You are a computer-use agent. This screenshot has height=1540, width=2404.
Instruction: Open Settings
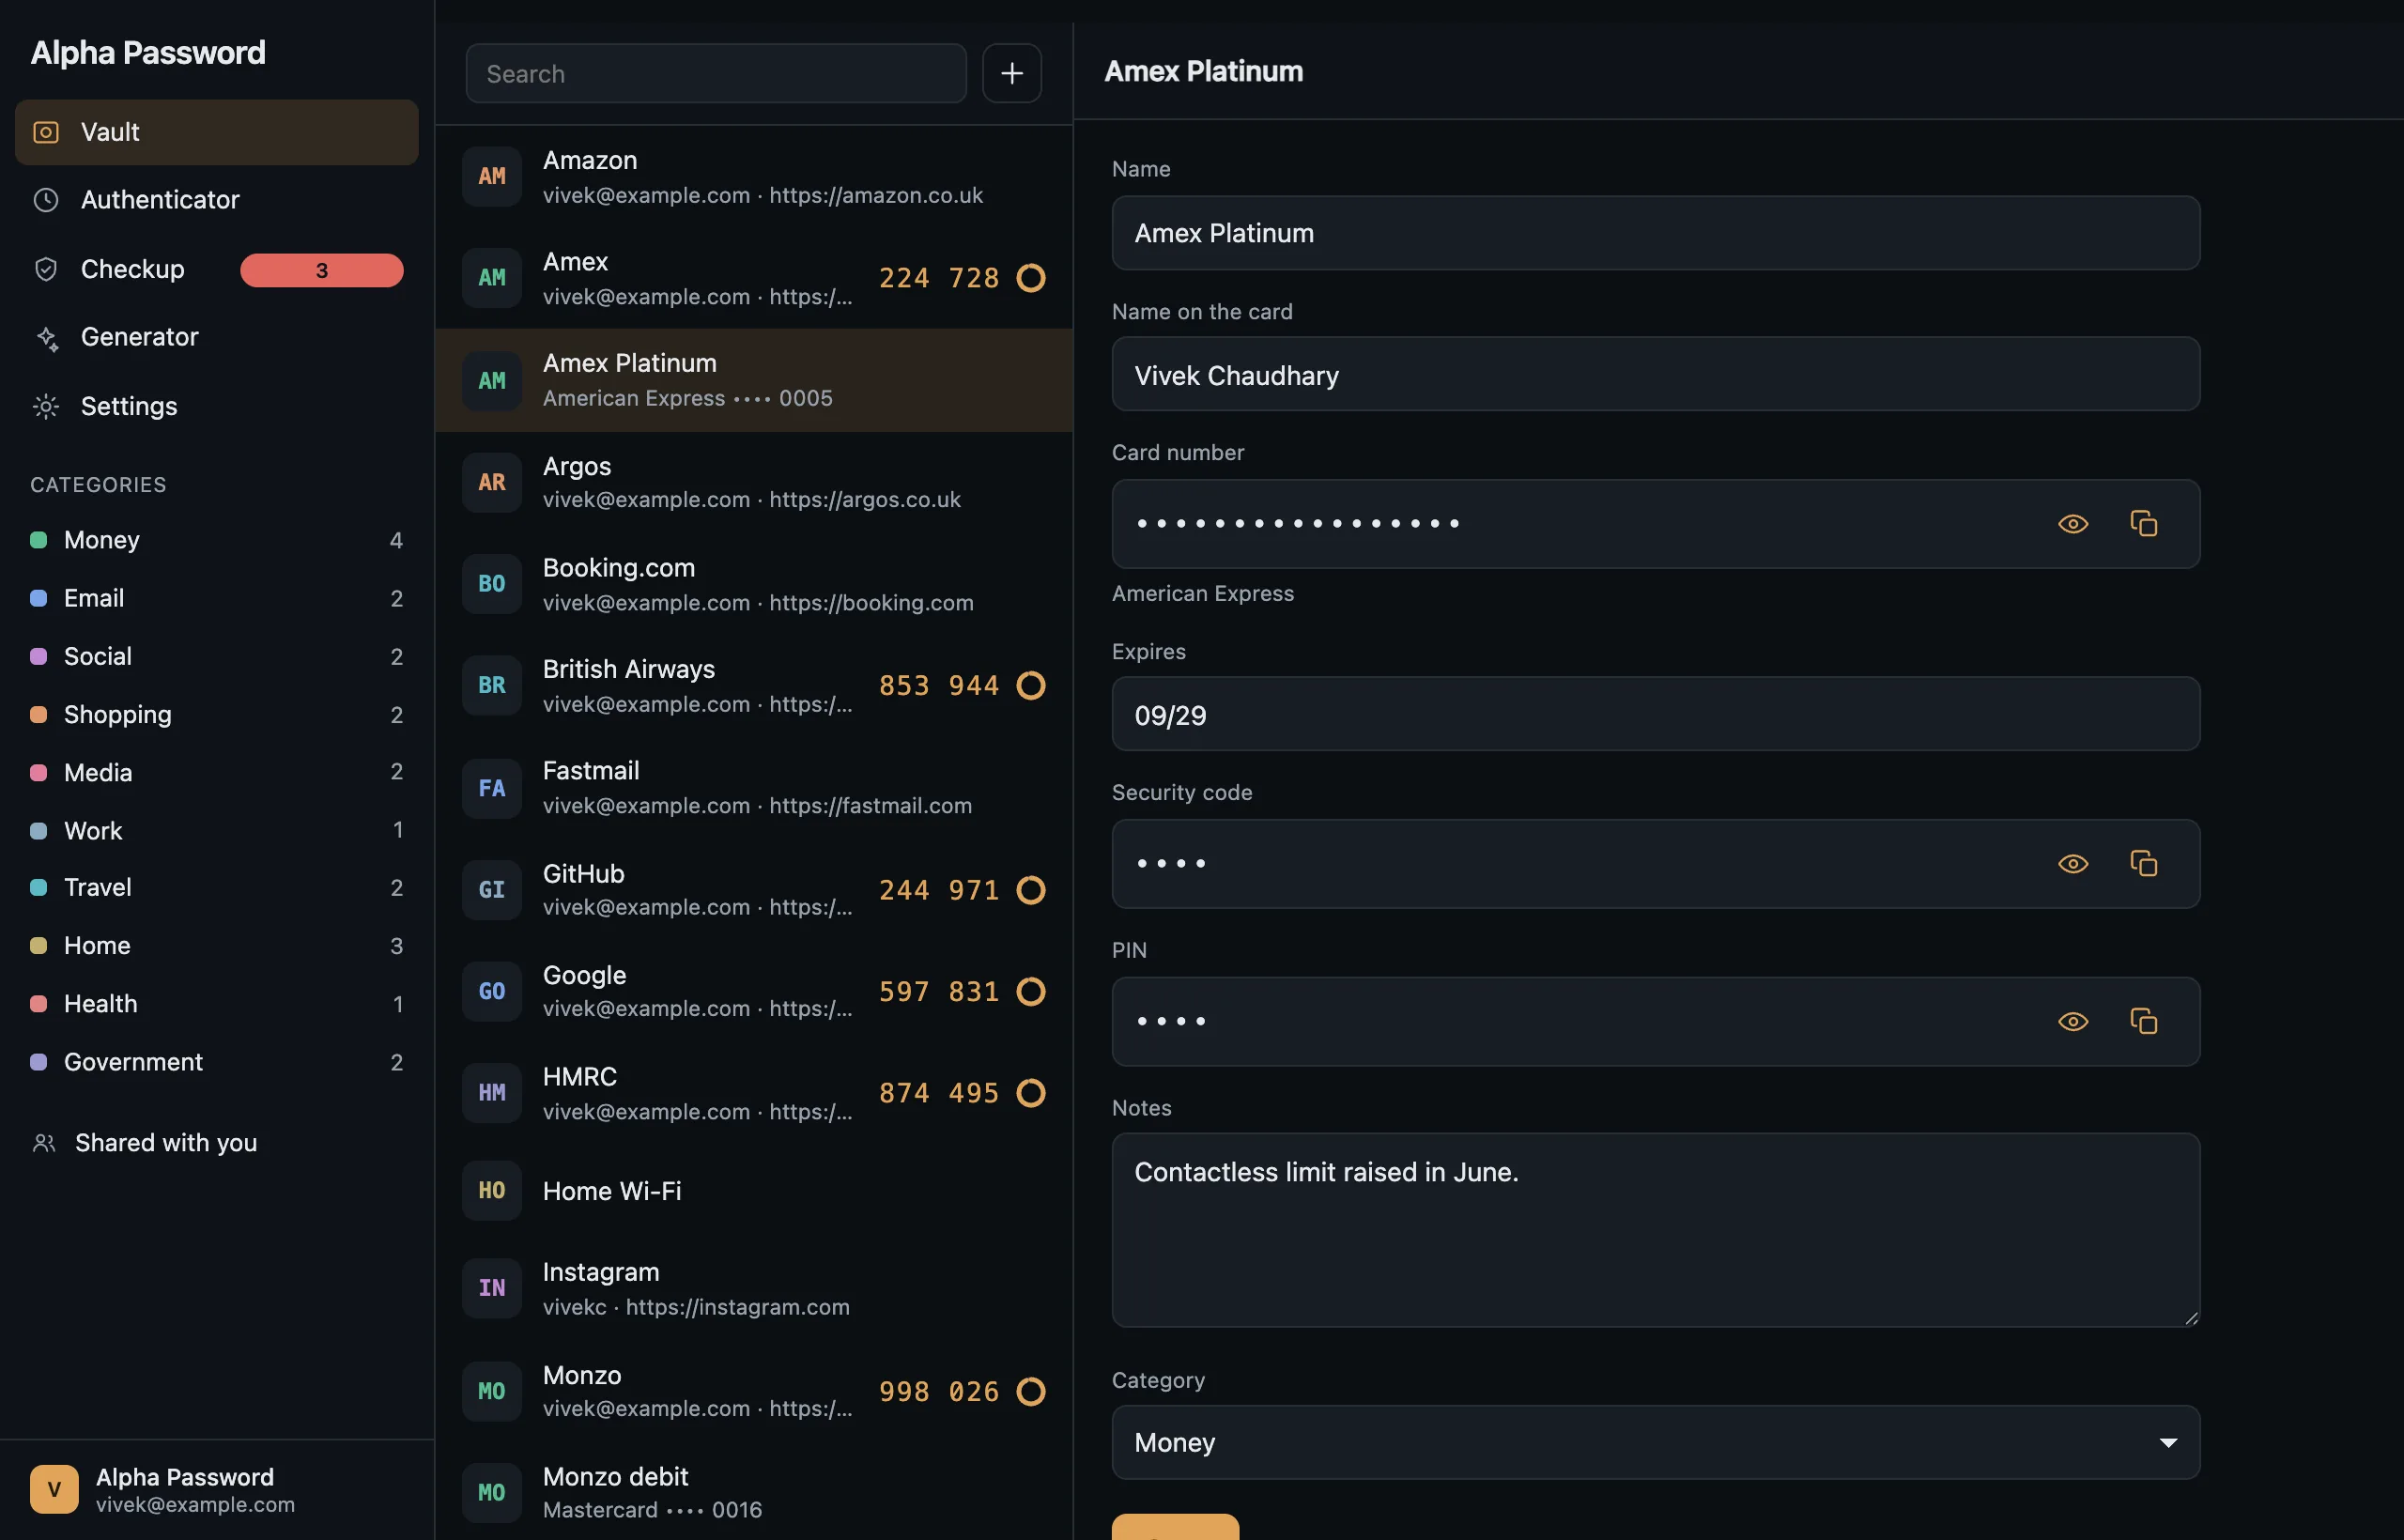[x=216, y=406]
